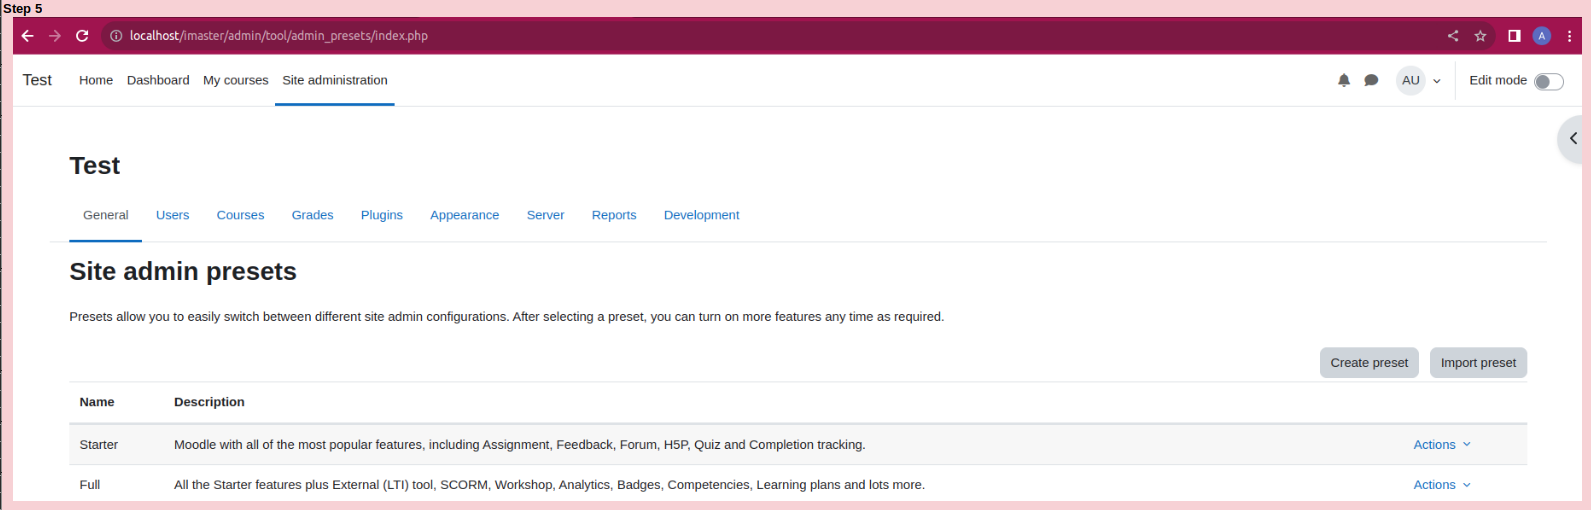Select the Full preset name cell
The image size is (1591, 510).
[x=90, y=485]
